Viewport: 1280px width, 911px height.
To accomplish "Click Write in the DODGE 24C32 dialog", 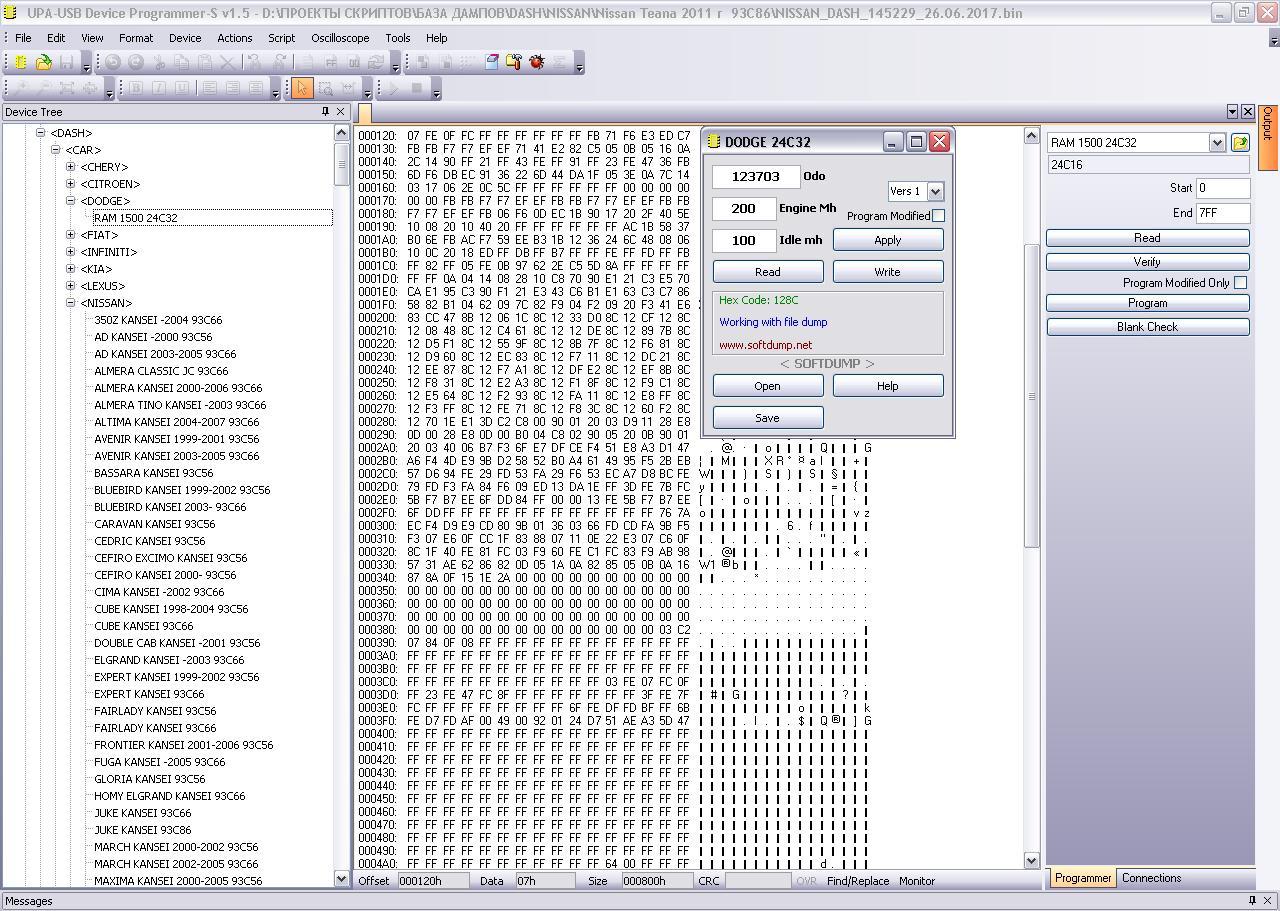I will pyautogui.click(x=888, y=272).
